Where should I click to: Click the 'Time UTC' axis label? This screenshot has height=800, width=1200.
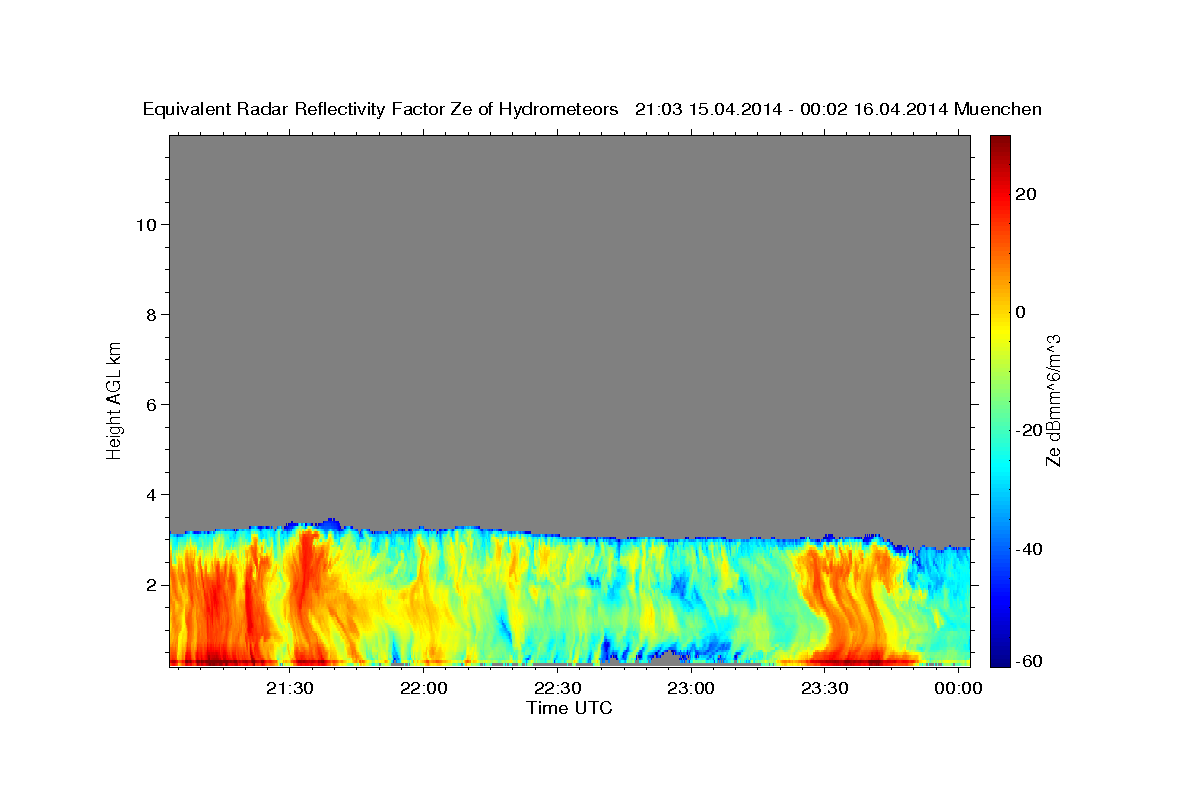[569, 708]
